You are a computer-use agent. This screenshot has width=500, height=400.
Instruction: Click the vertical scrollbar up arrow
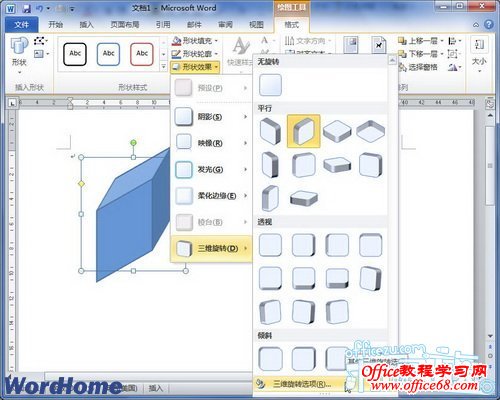pyautogui.click(x=490, y=115)
